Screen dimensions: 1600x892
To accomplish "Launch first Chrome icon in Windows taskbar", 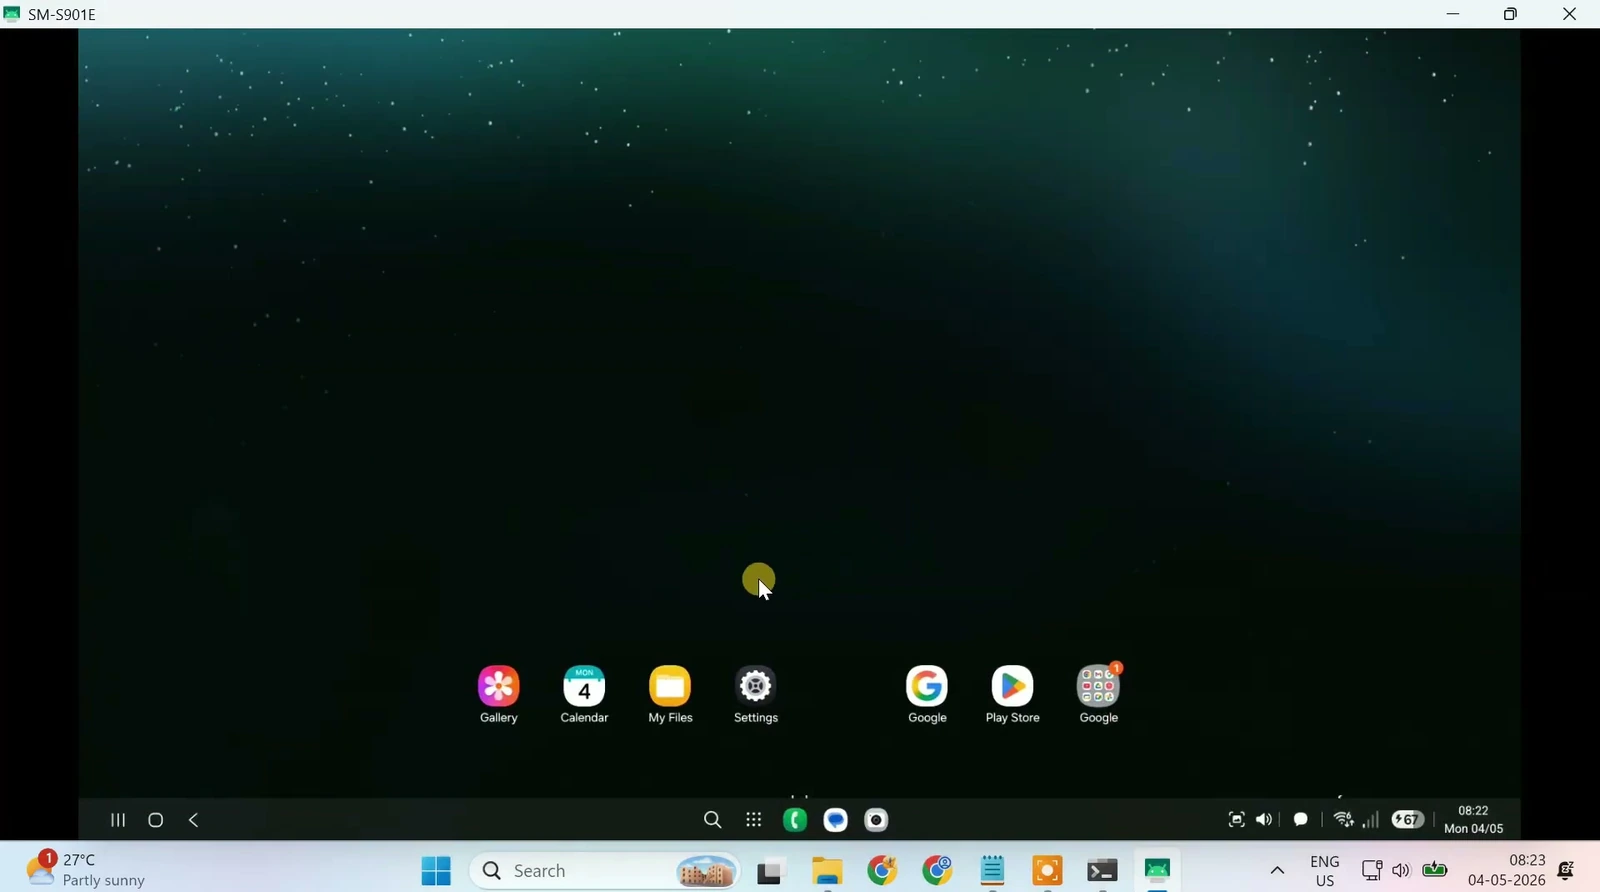I will (x=882, y=871).
